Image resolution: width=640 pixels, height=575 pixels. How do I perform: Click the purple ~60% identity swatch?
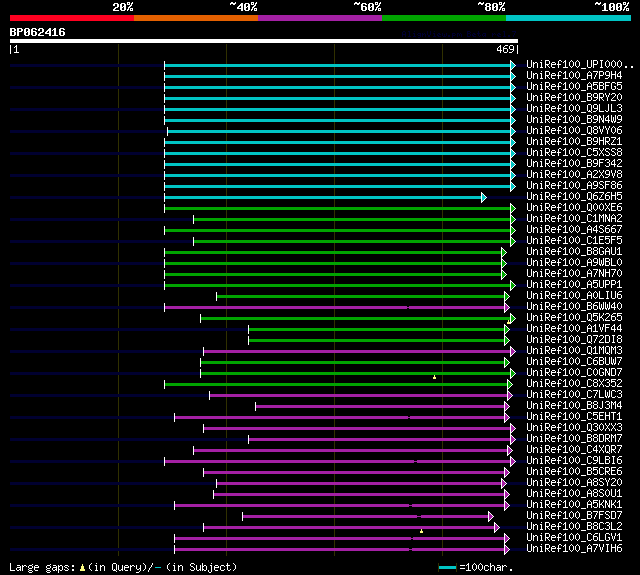click(320, 18)
